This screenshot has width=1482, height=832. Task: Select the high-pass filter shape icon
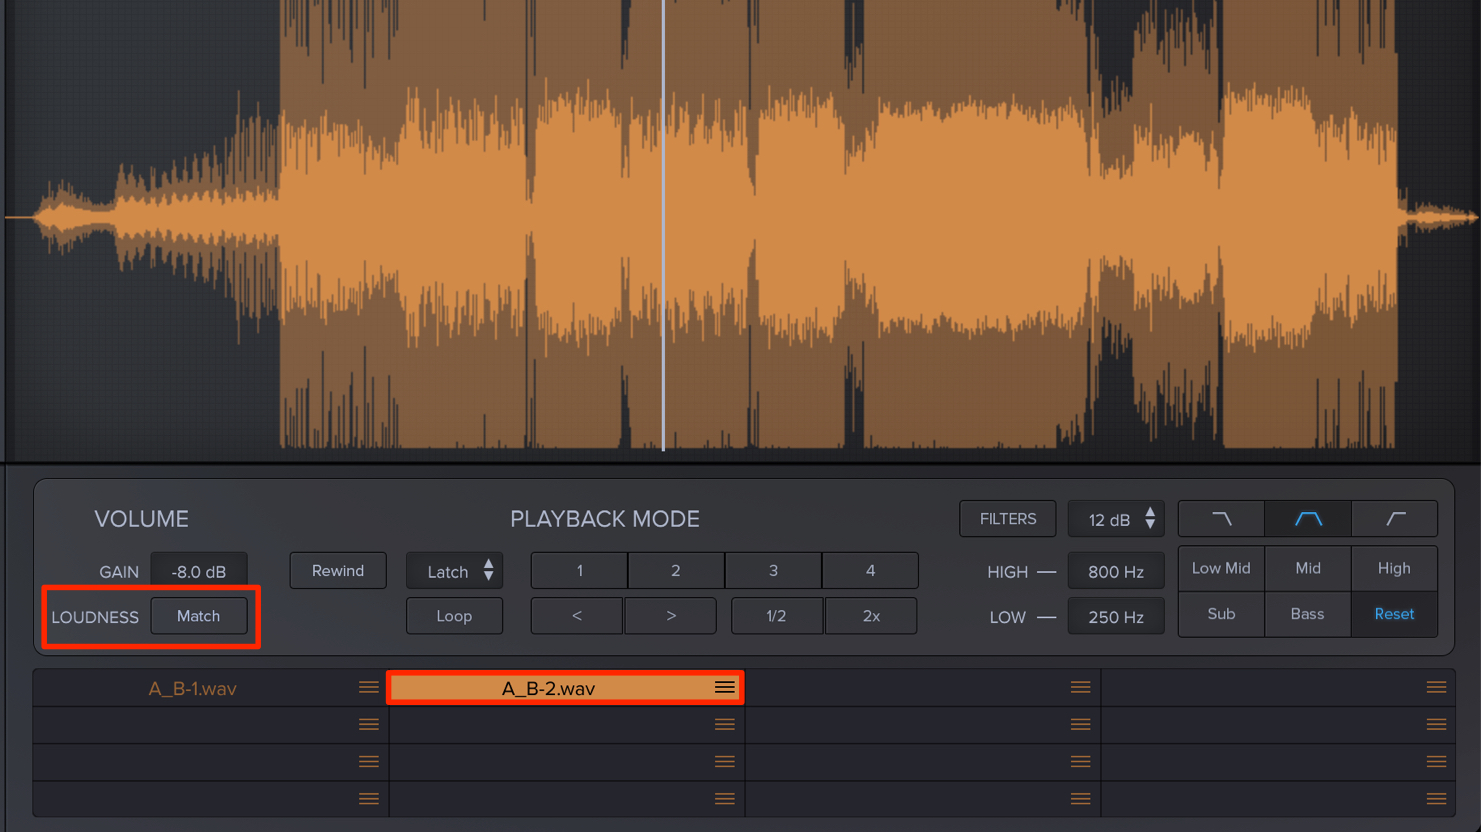(x=1395, y=519)
